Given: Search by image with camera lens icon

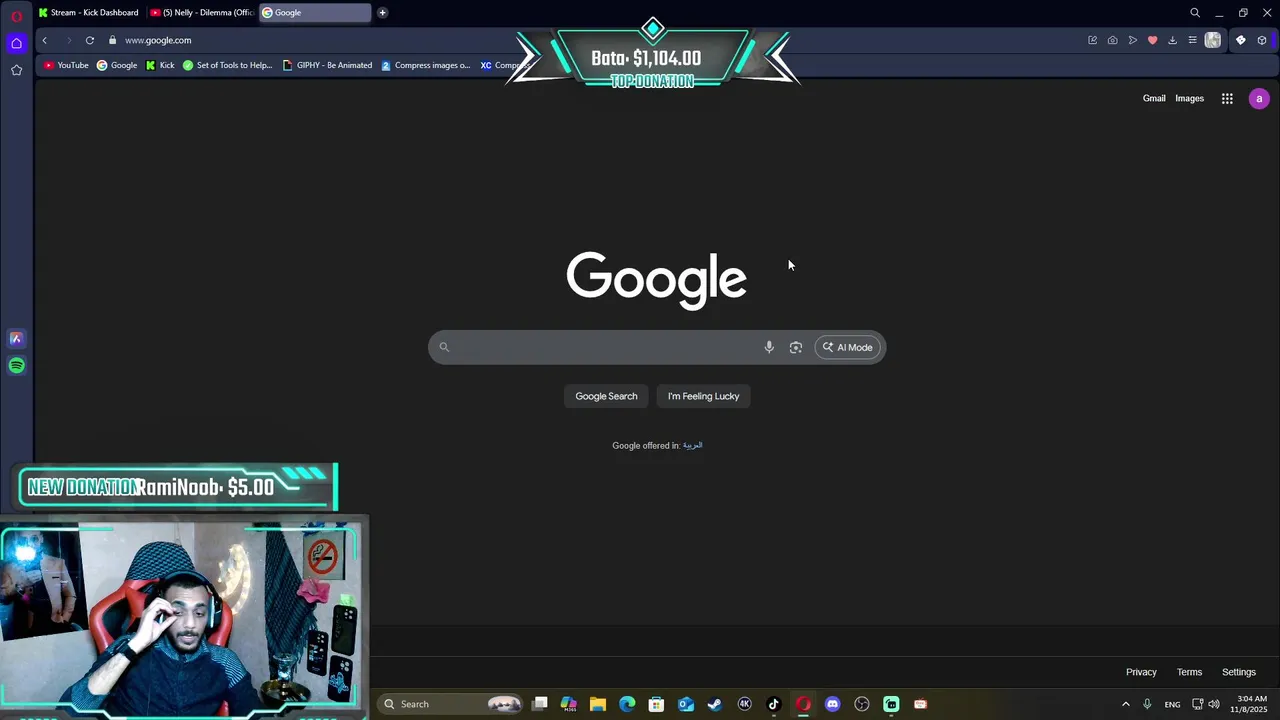Looking at the screenshot, I should pyautogui.click(x=796, y=347).
